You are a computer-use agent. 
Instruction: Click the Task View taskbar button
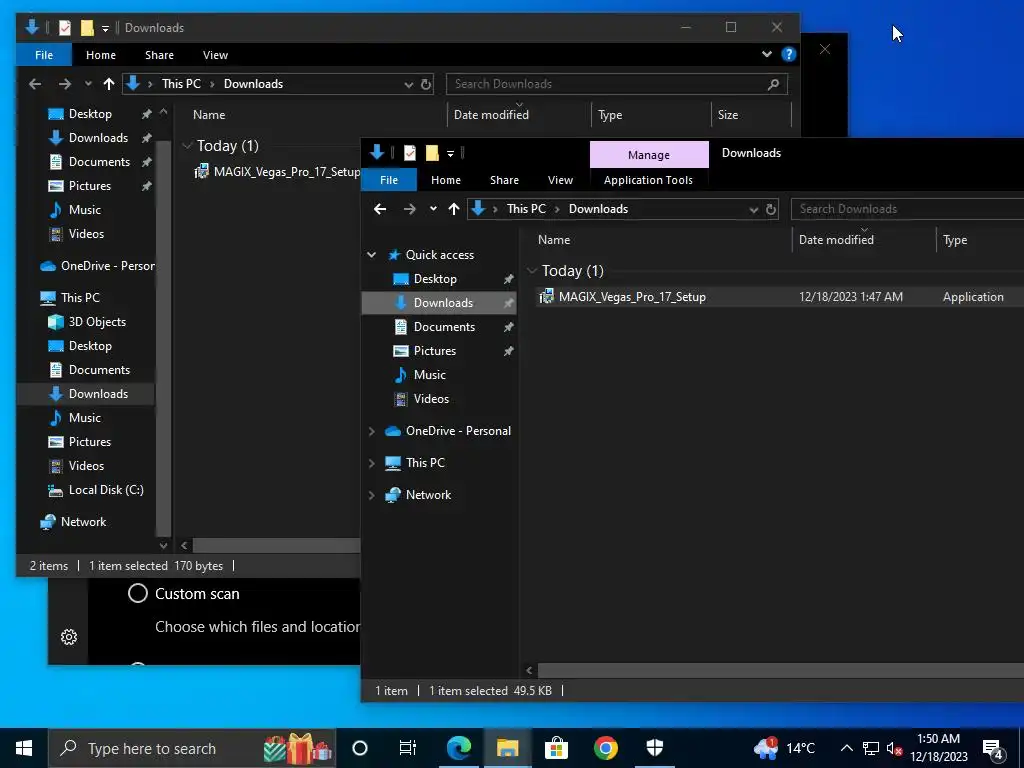pos(408,748)
